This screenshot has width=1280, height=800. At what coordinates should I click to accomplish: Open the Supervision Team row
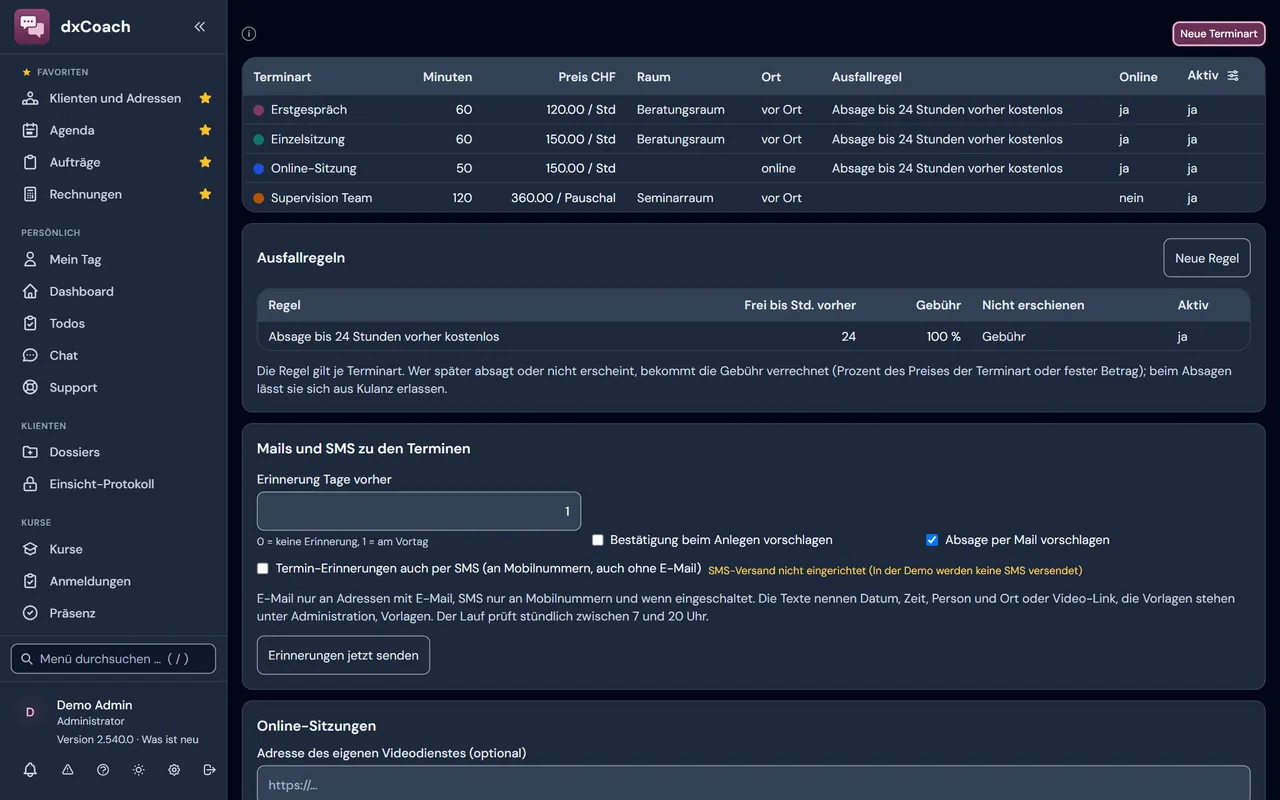pyautogui.click(x=753, y=198)
